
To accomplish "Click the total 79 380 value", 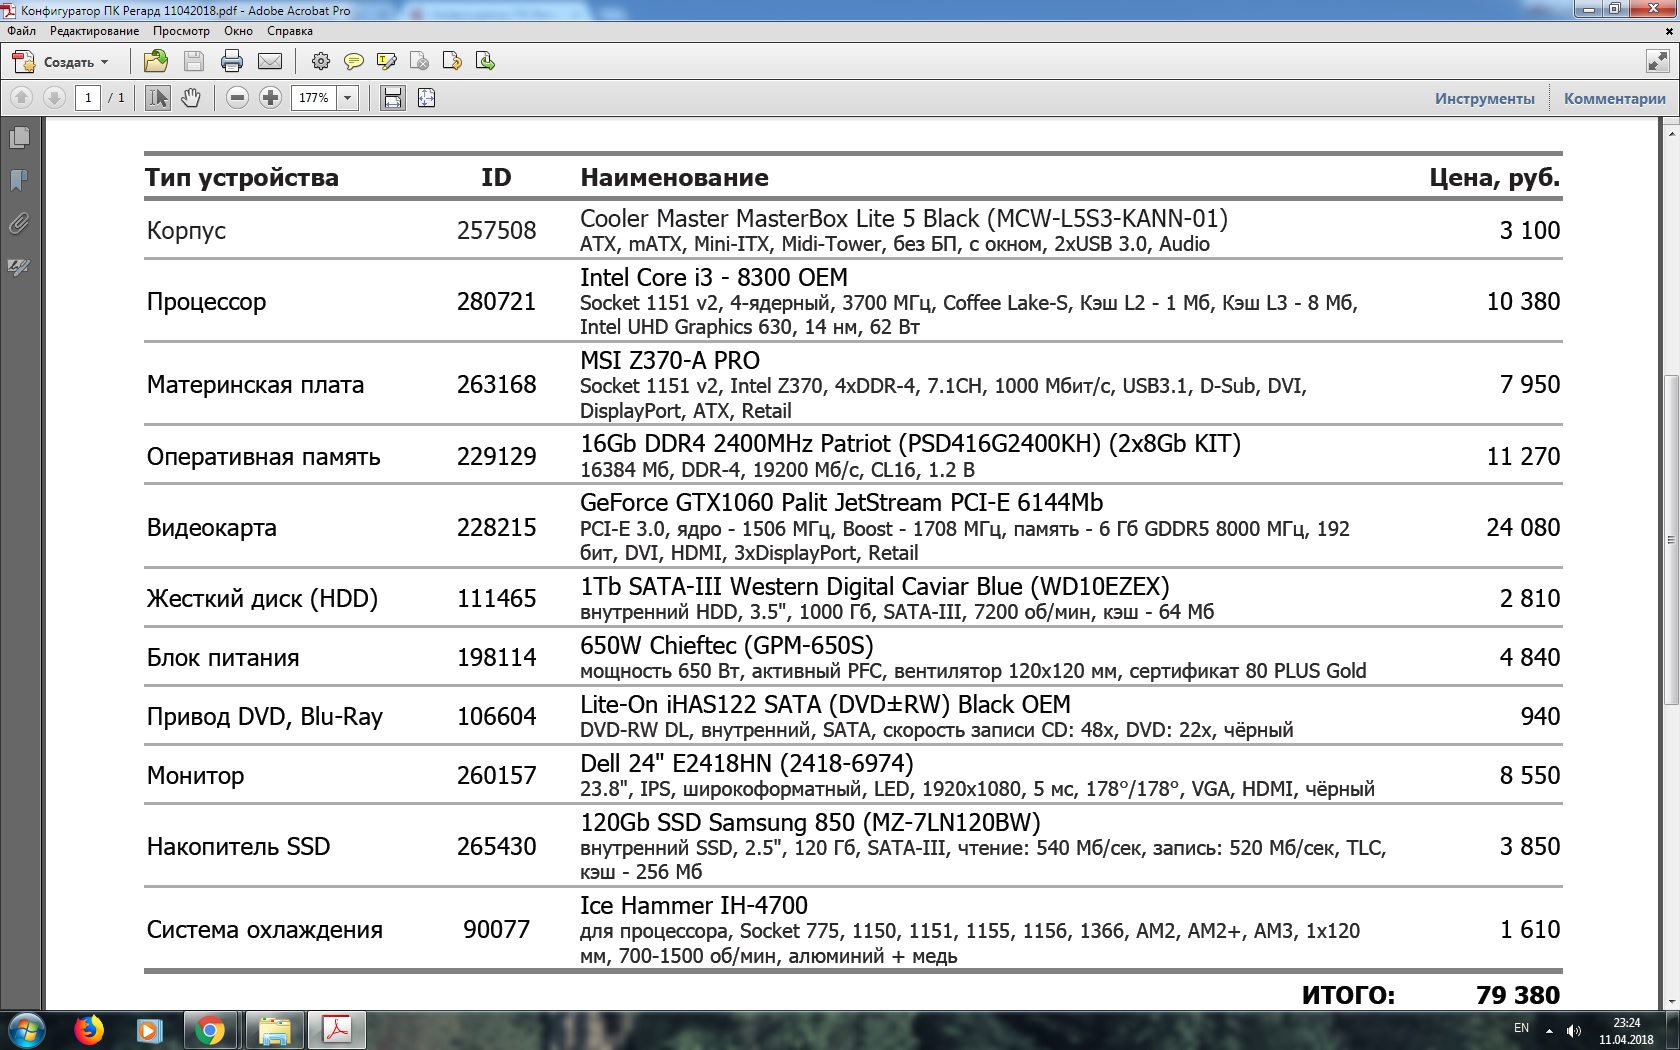I will (1518, 996).
